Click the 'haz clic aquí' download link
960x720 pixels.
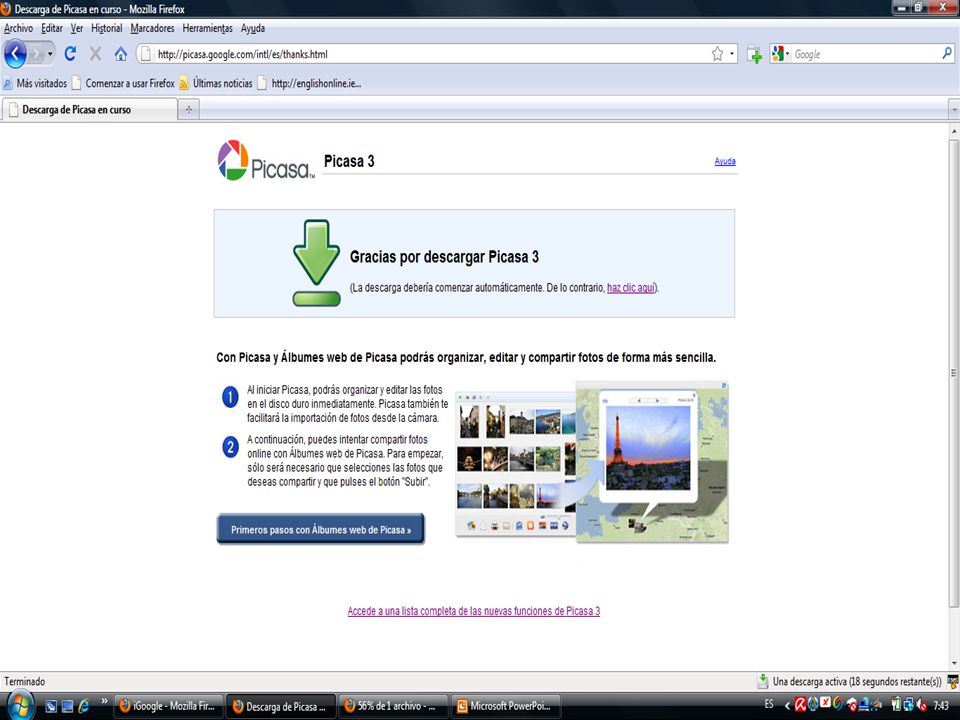pyautogui.click(x=631, y=287)
